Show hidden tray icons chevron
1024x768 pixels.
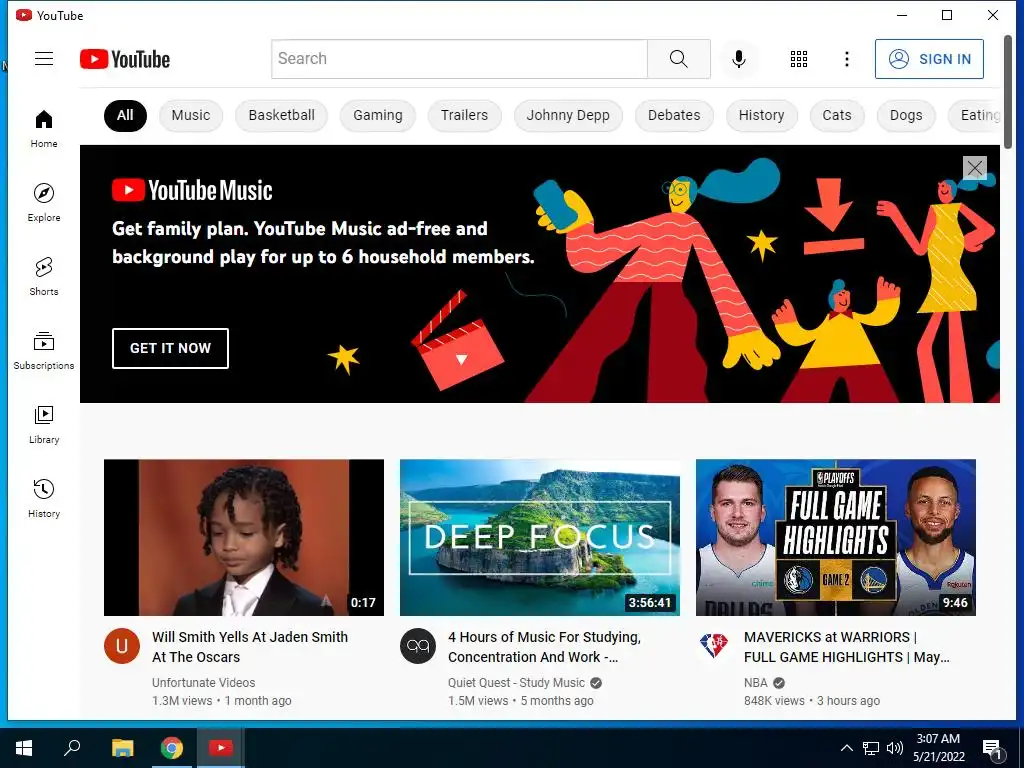tap(846, 748)
